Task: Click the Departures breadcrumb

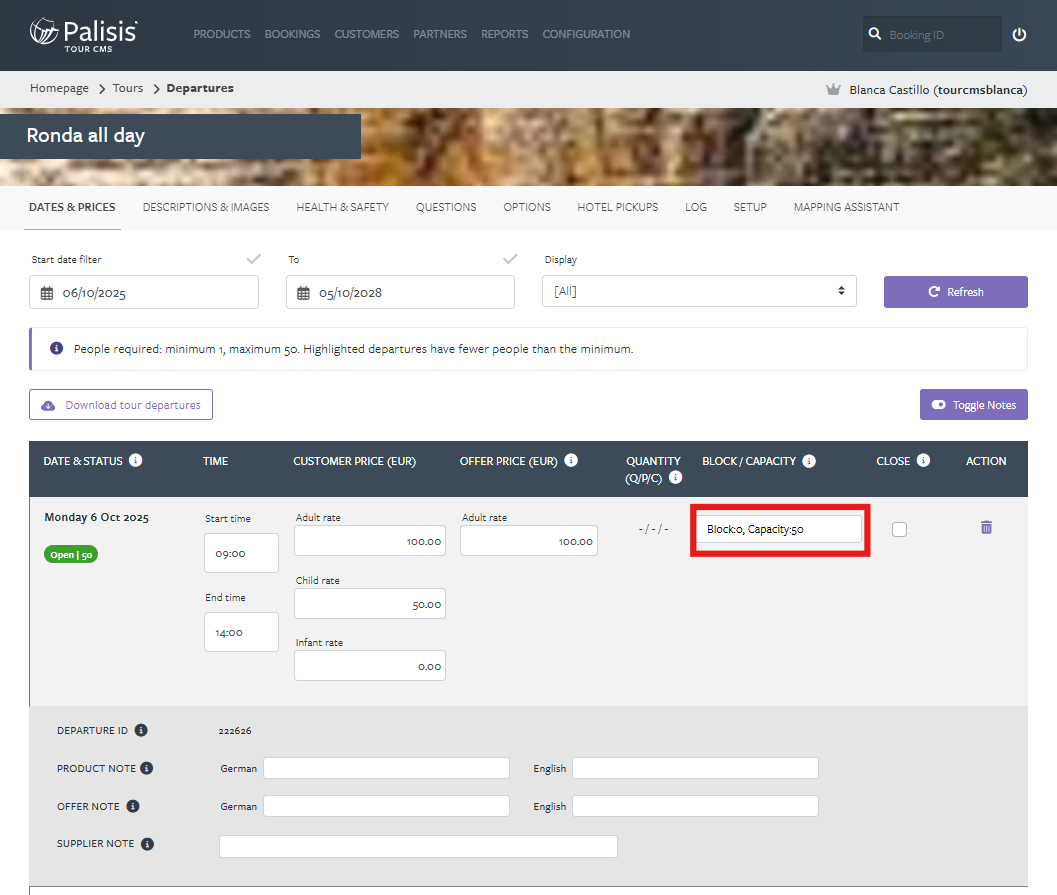Action: click(x=200, y=88)
